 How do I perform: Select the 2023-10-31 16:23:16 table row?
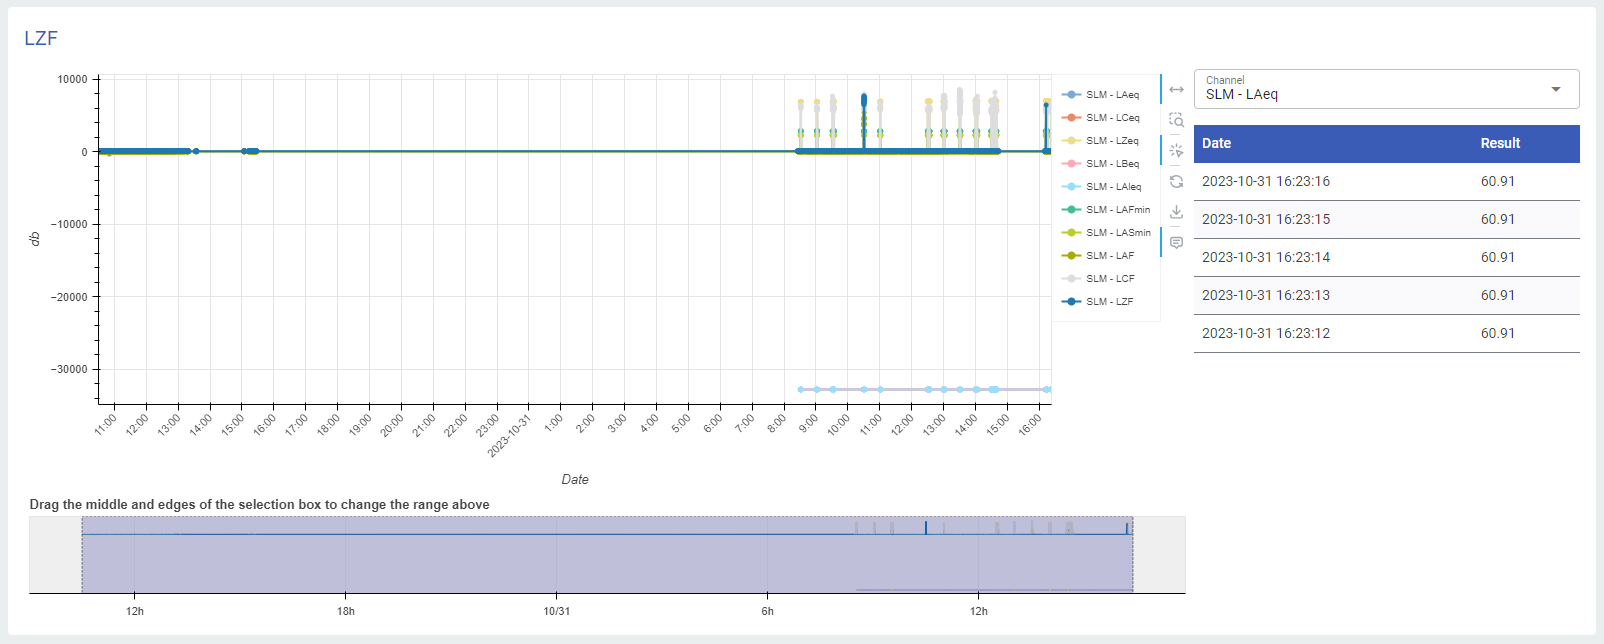tap(1386, 182)
